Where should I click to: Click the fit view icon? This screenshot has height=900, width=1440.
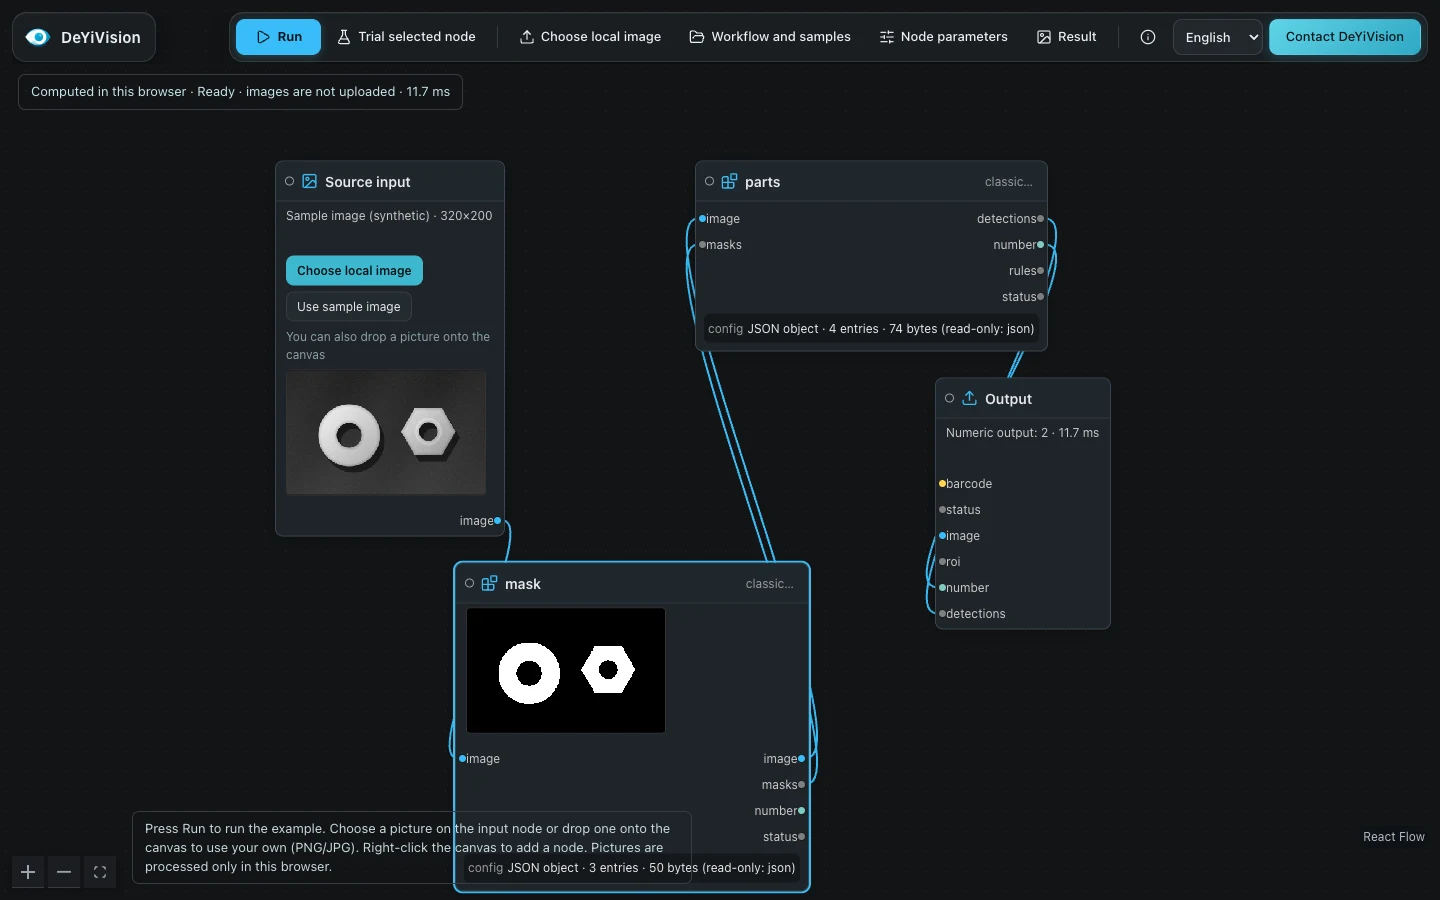coord(100,872)
